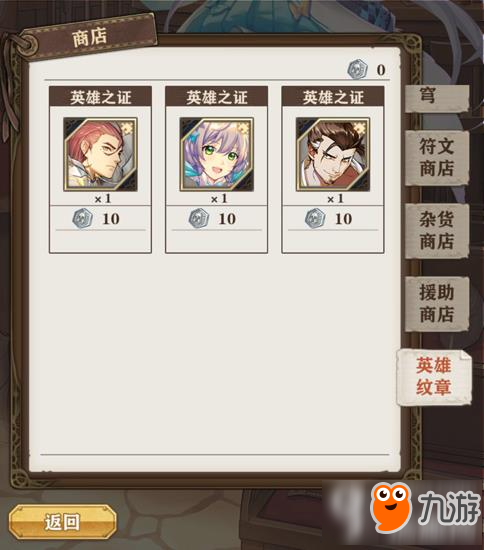Buy third 英雄之证 for 10 coins
The width and height of the screenshot is (484, 550).
point(333,219)
